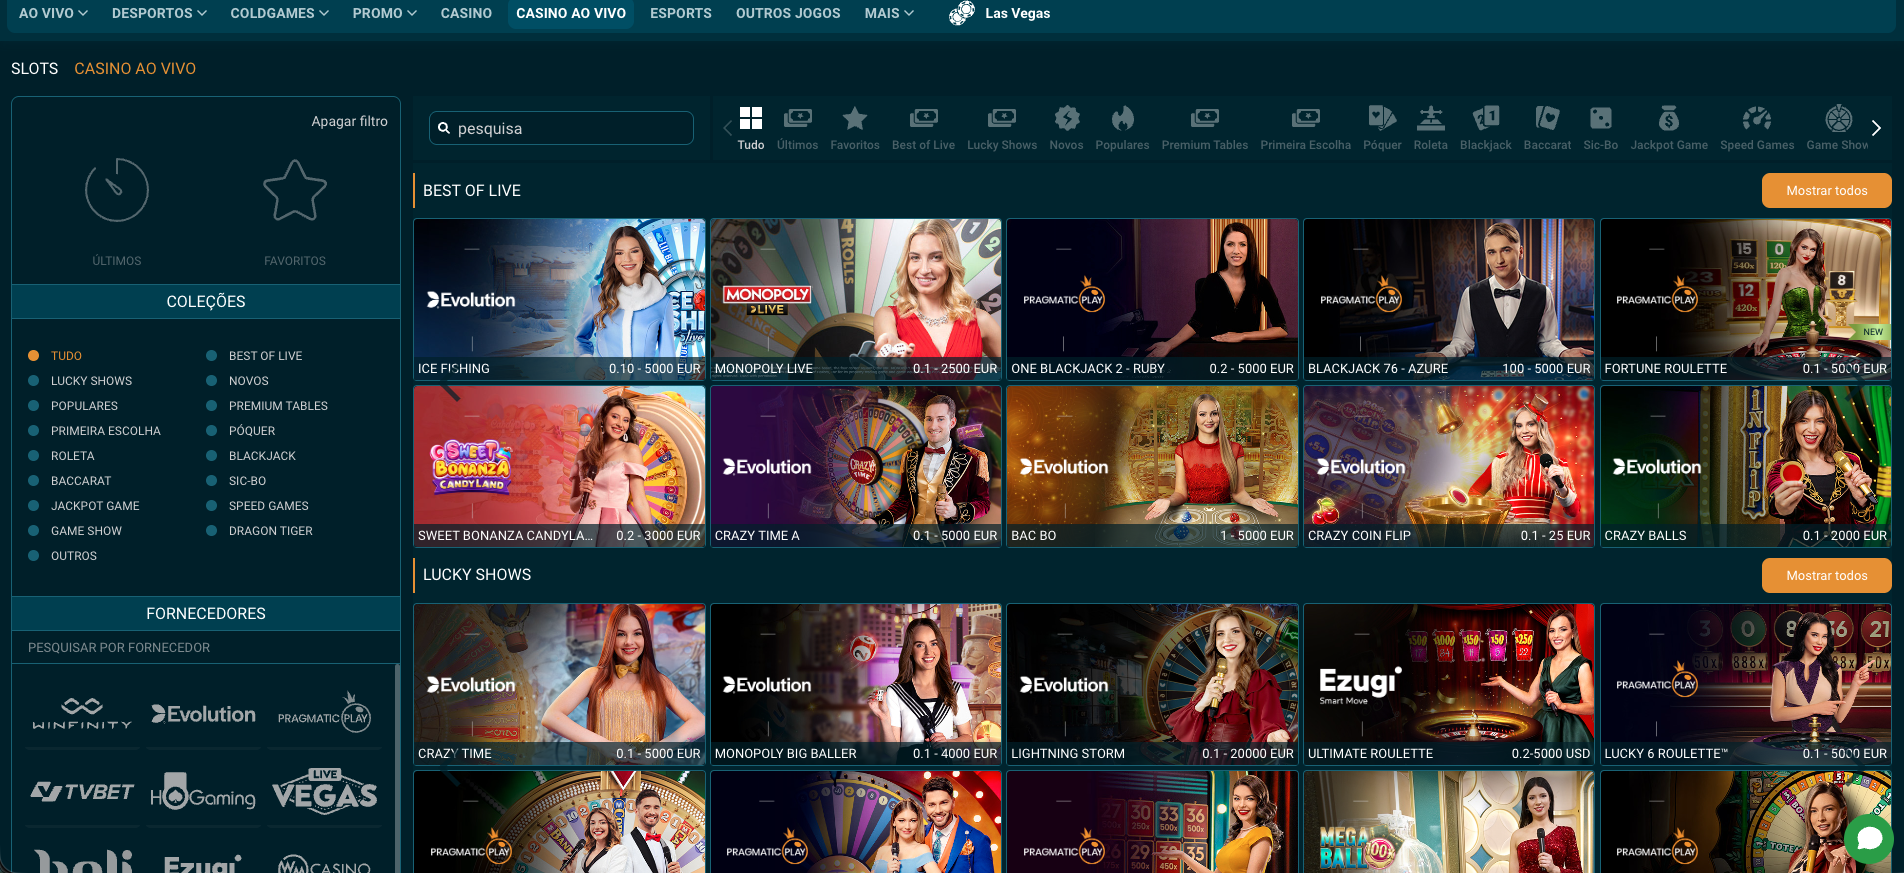Open the Sic-Bo dice icon

[1600, 119]
